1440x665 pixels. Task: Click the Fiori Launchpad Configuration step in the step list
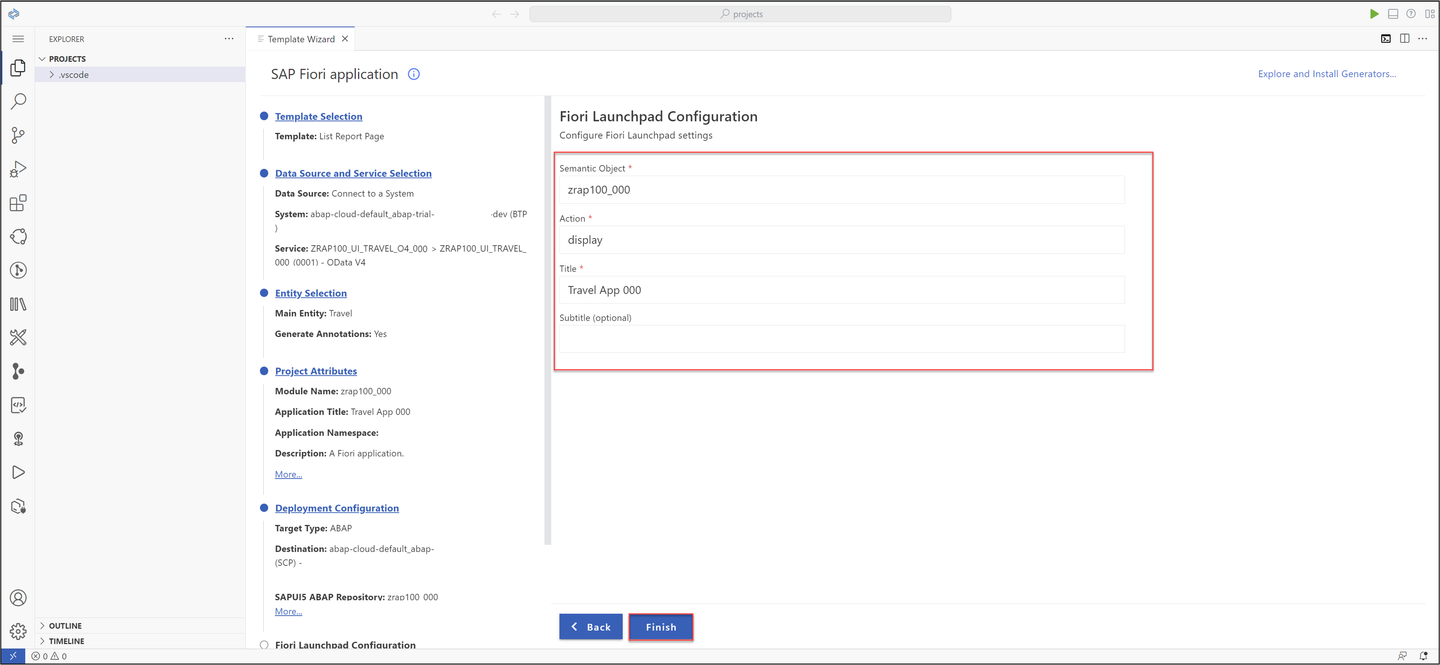[345, 646]
